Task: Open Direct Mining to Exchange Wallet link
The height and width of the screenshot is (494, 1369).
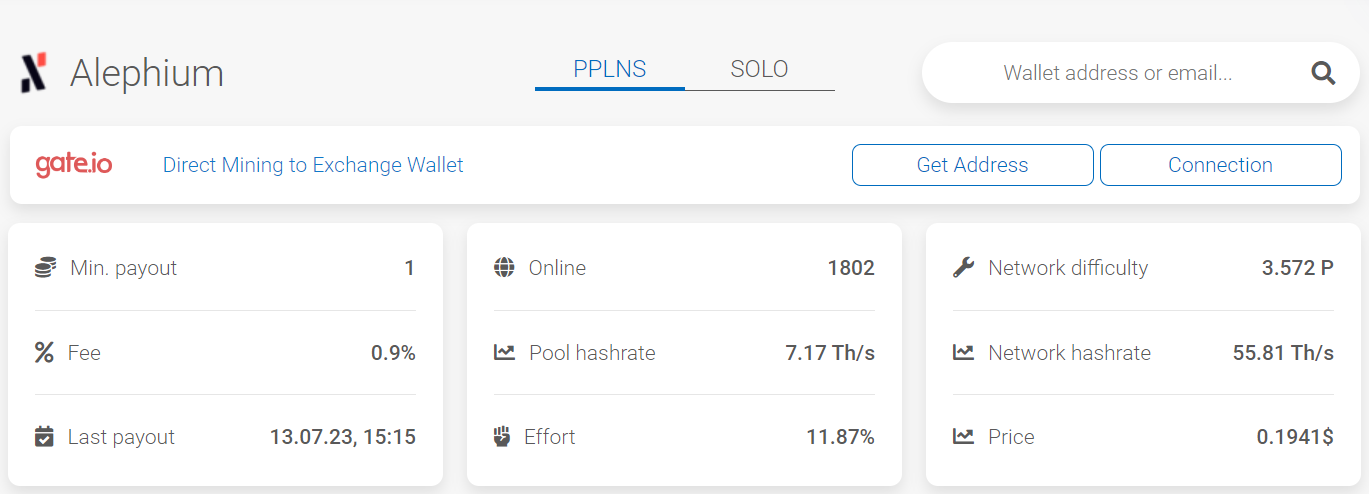Action: [313, 165]
